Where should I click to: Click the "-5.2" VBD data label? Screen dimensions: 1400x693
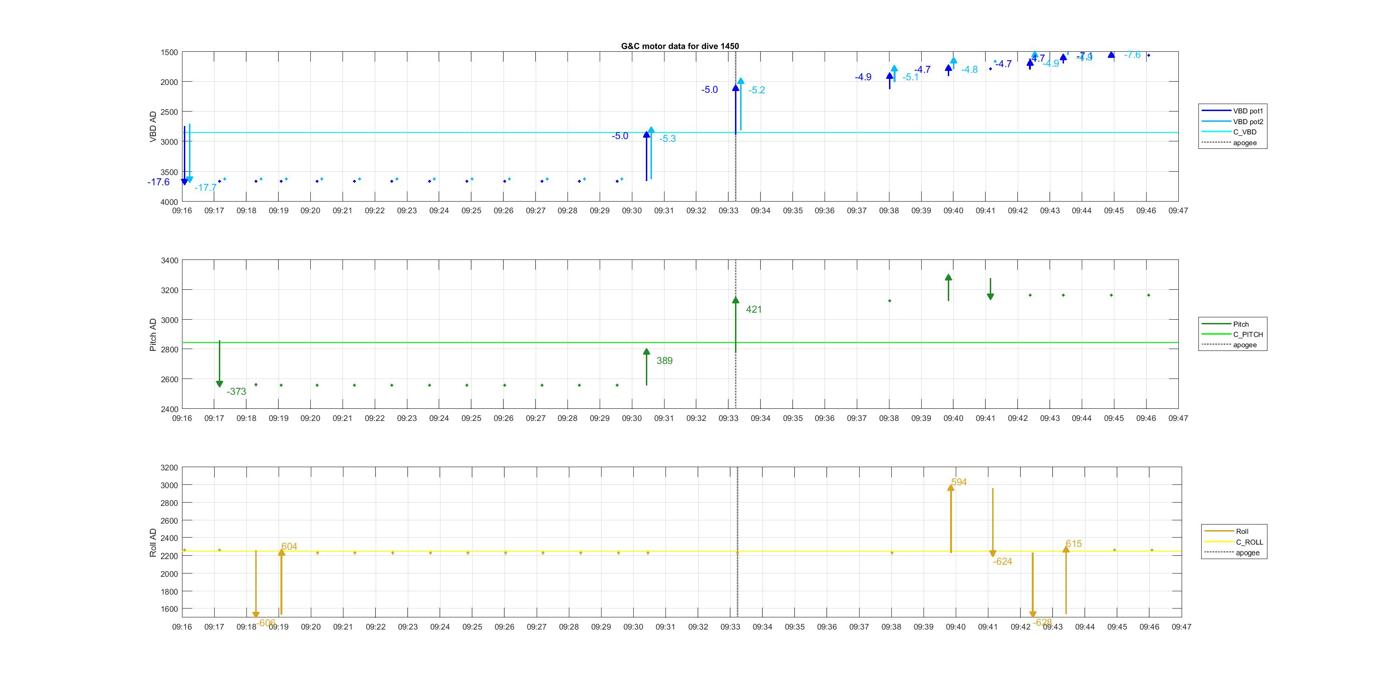(x=757, y=90)
